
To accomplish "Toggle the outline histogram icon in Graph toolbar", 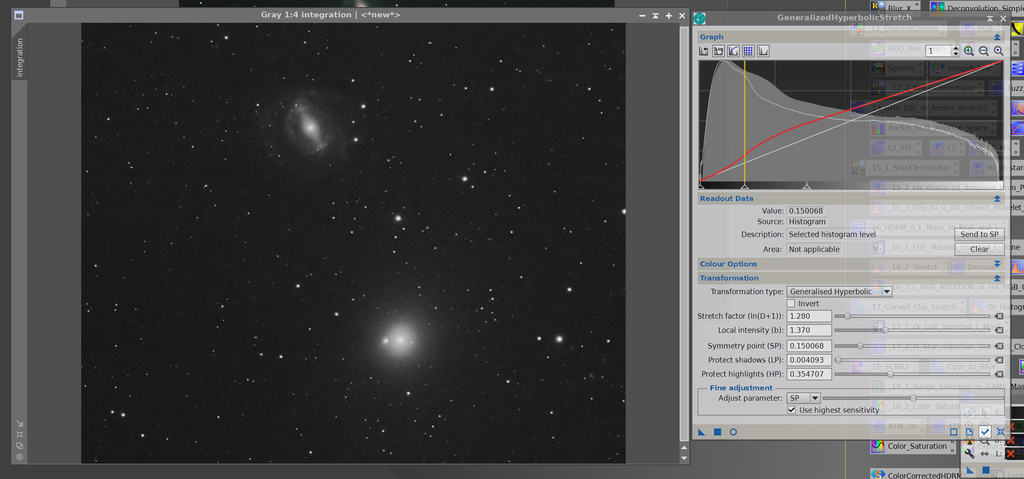I will [x=763, y=51].
